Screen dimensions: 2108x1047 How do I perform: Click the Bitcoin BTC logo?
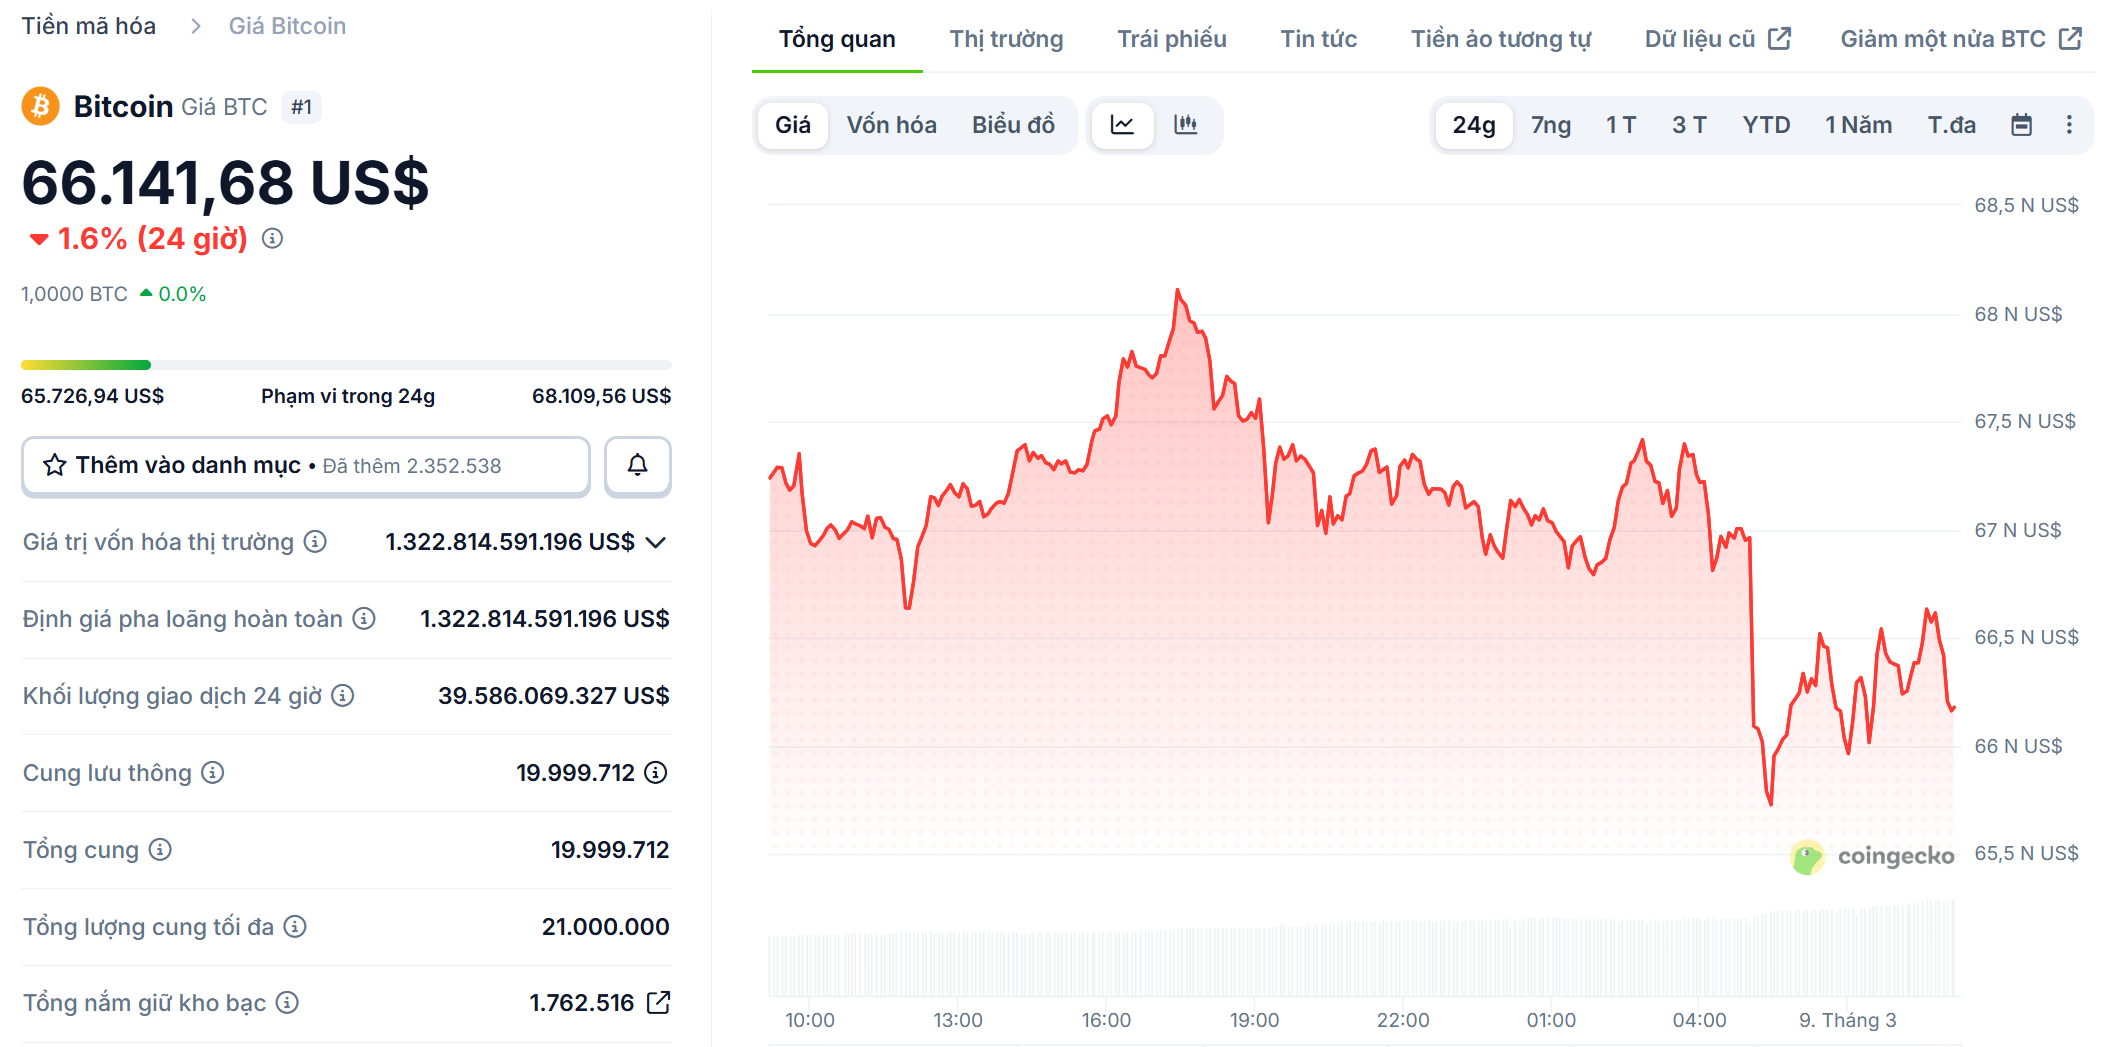tap(39, 106)
